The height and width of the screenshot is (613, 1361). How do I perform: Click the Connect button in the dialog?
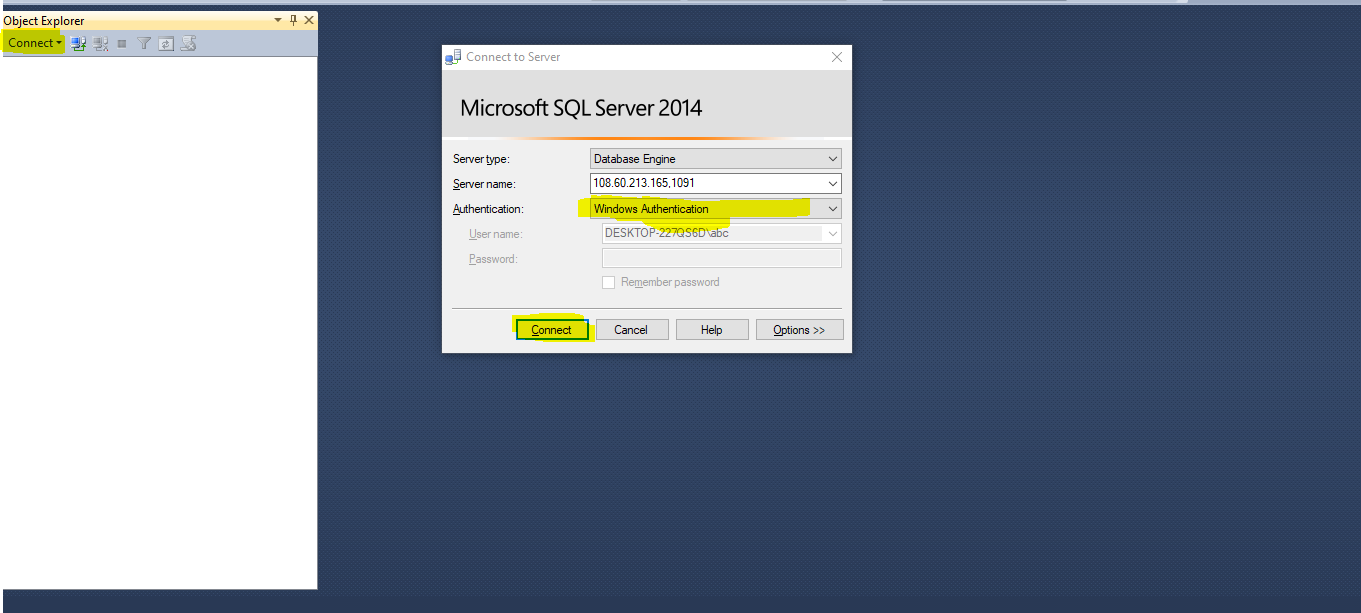[x=551, y=330]
